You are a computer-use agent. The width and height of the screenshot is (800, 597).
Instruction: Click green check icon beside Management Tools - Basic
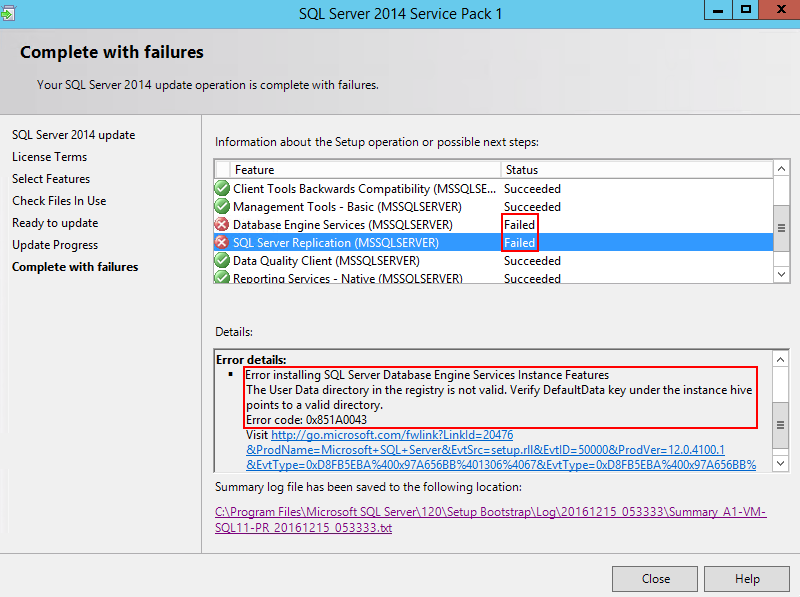point(222,206)
